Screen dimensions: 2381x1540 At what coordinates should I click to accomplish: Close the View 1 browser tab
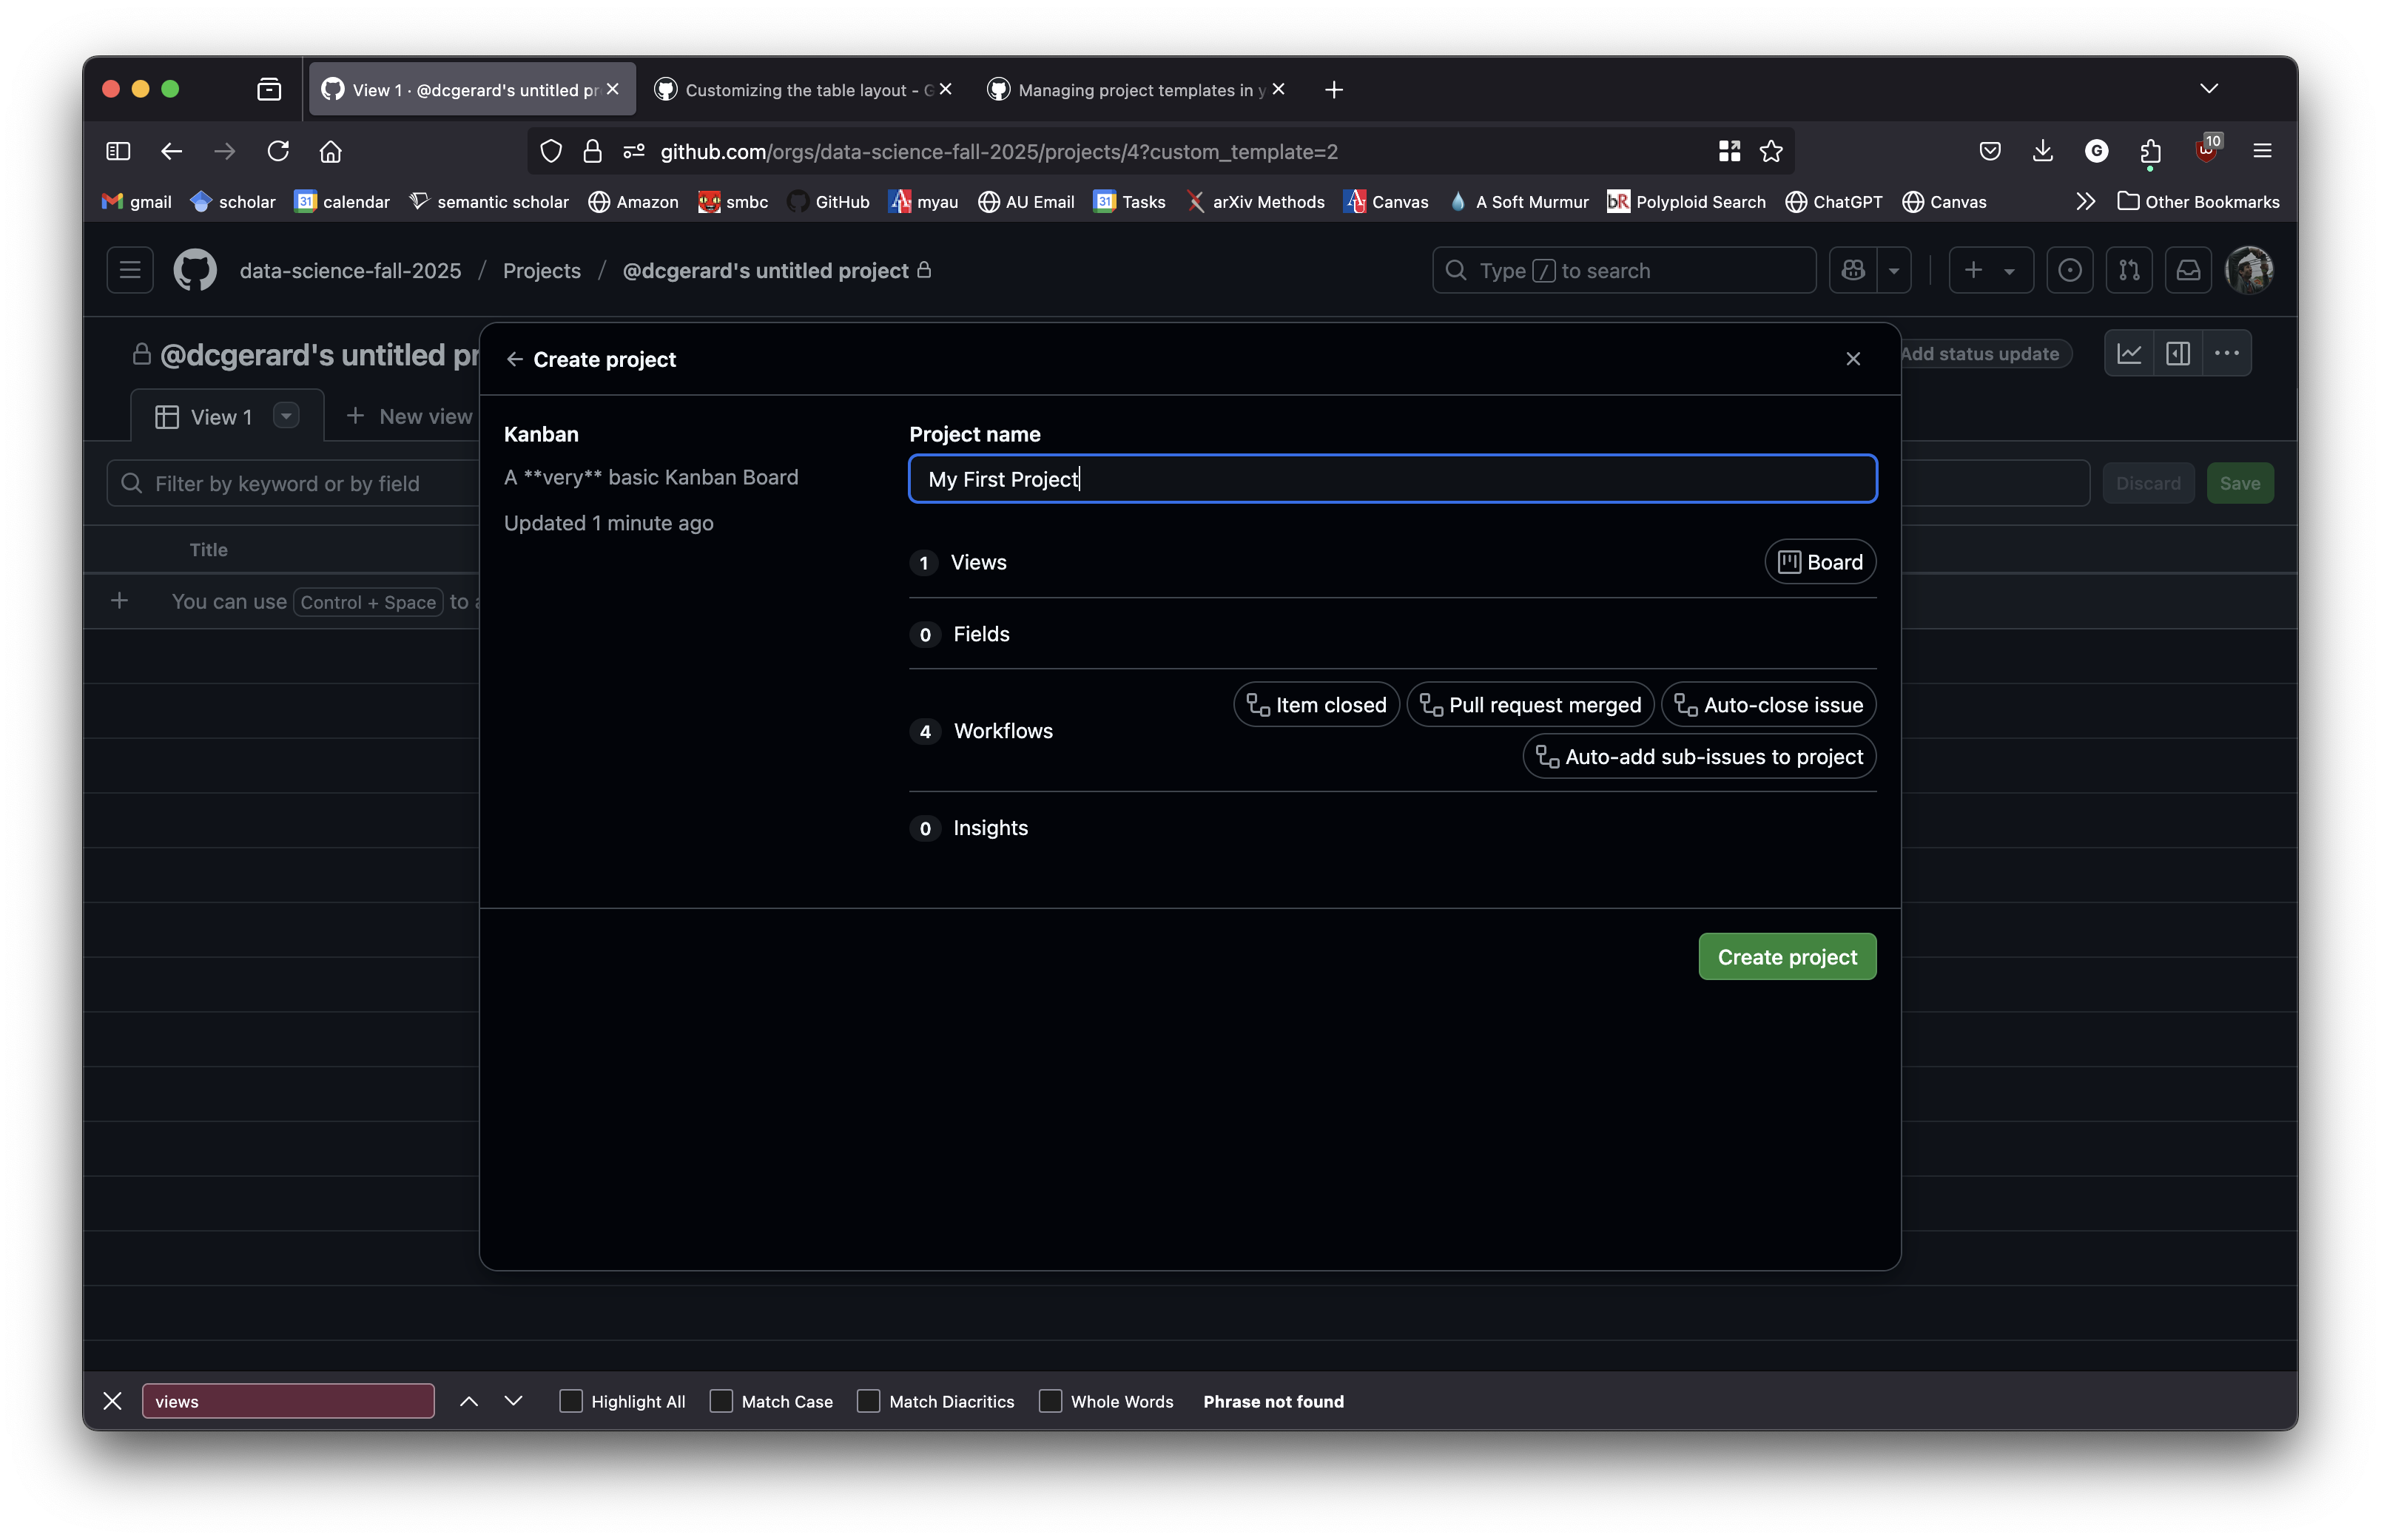[x=612, y=90]
